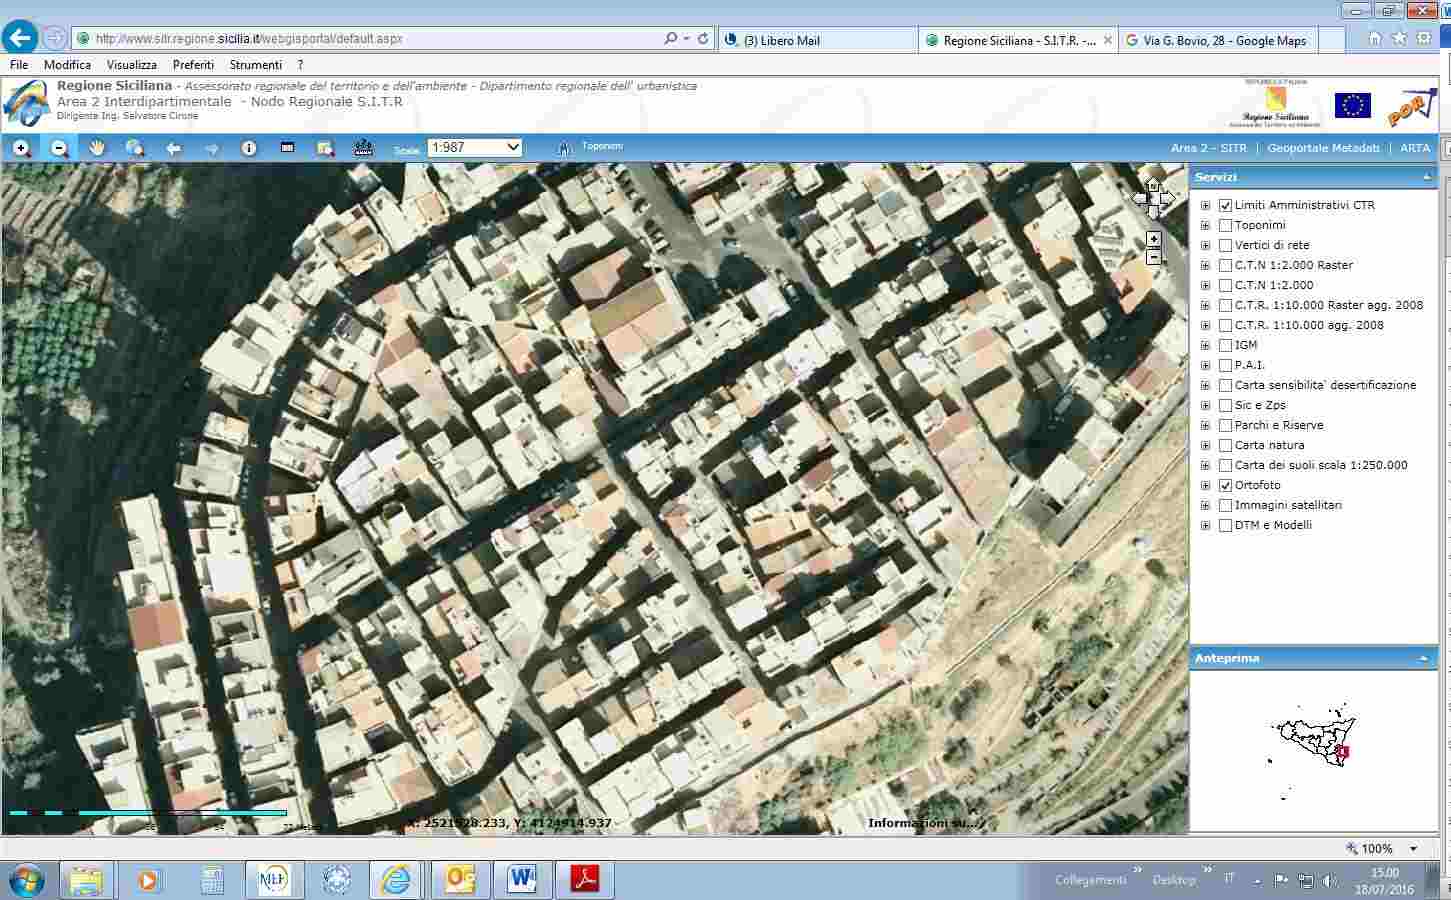Click the ARTA link
The image size is (1451, 900).
(x=1415, y=148)
